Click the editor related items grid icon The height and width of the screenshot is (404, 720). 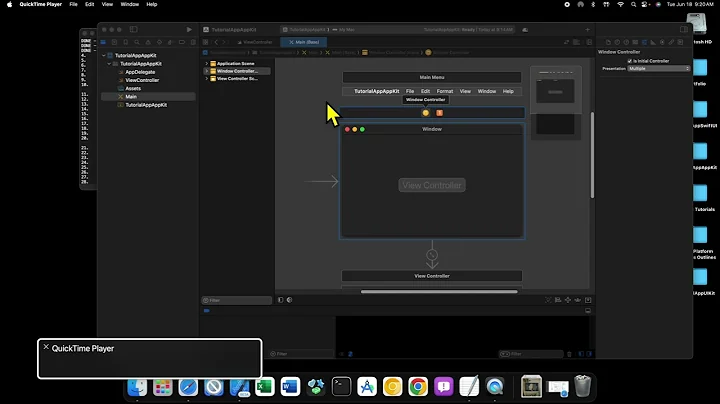tap(206, 42)
